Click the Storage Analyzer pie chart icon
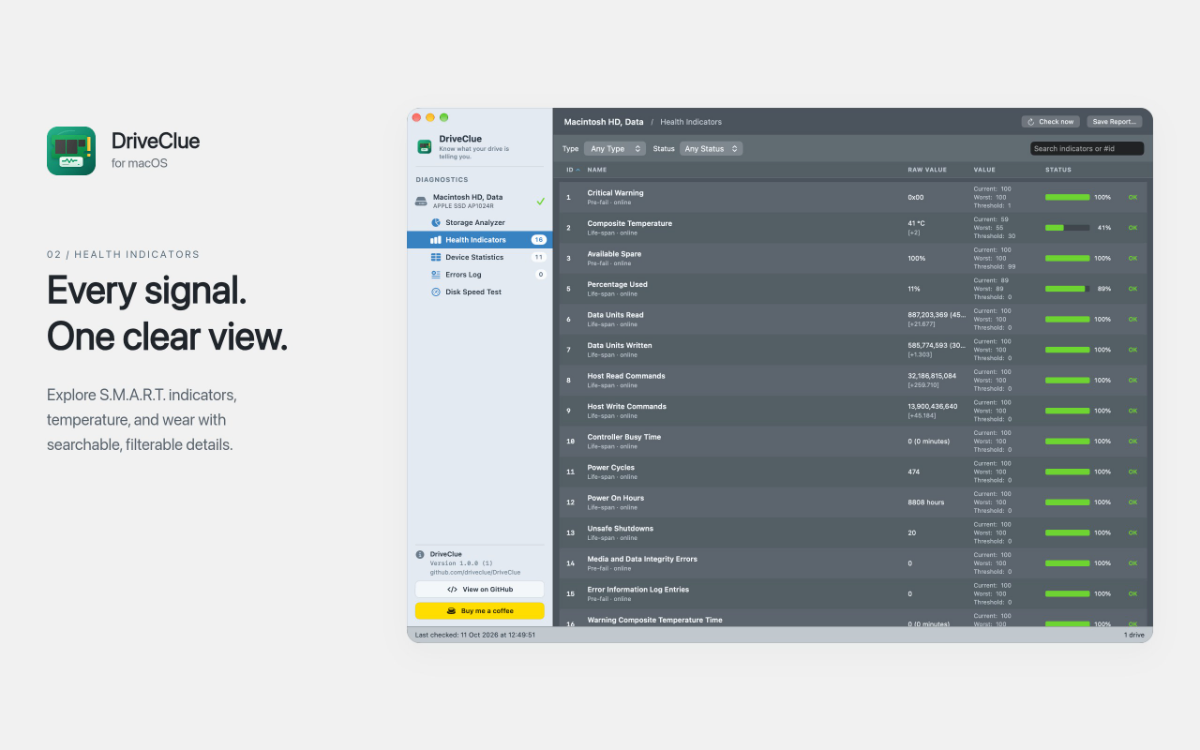The width and height of the screenshot is (1200, 750). (436, 222)
